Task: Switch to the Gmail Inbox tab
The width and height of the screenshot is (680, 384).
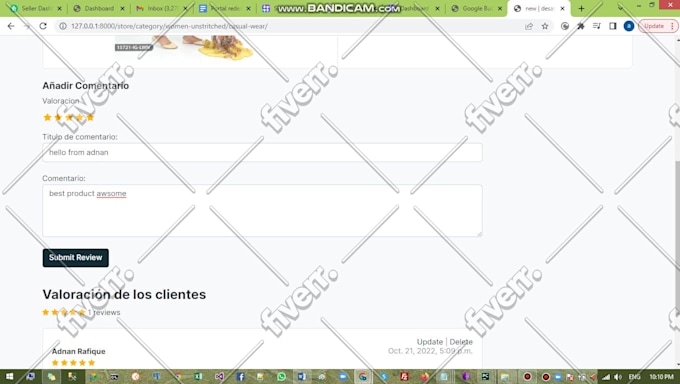Action: 161,8
